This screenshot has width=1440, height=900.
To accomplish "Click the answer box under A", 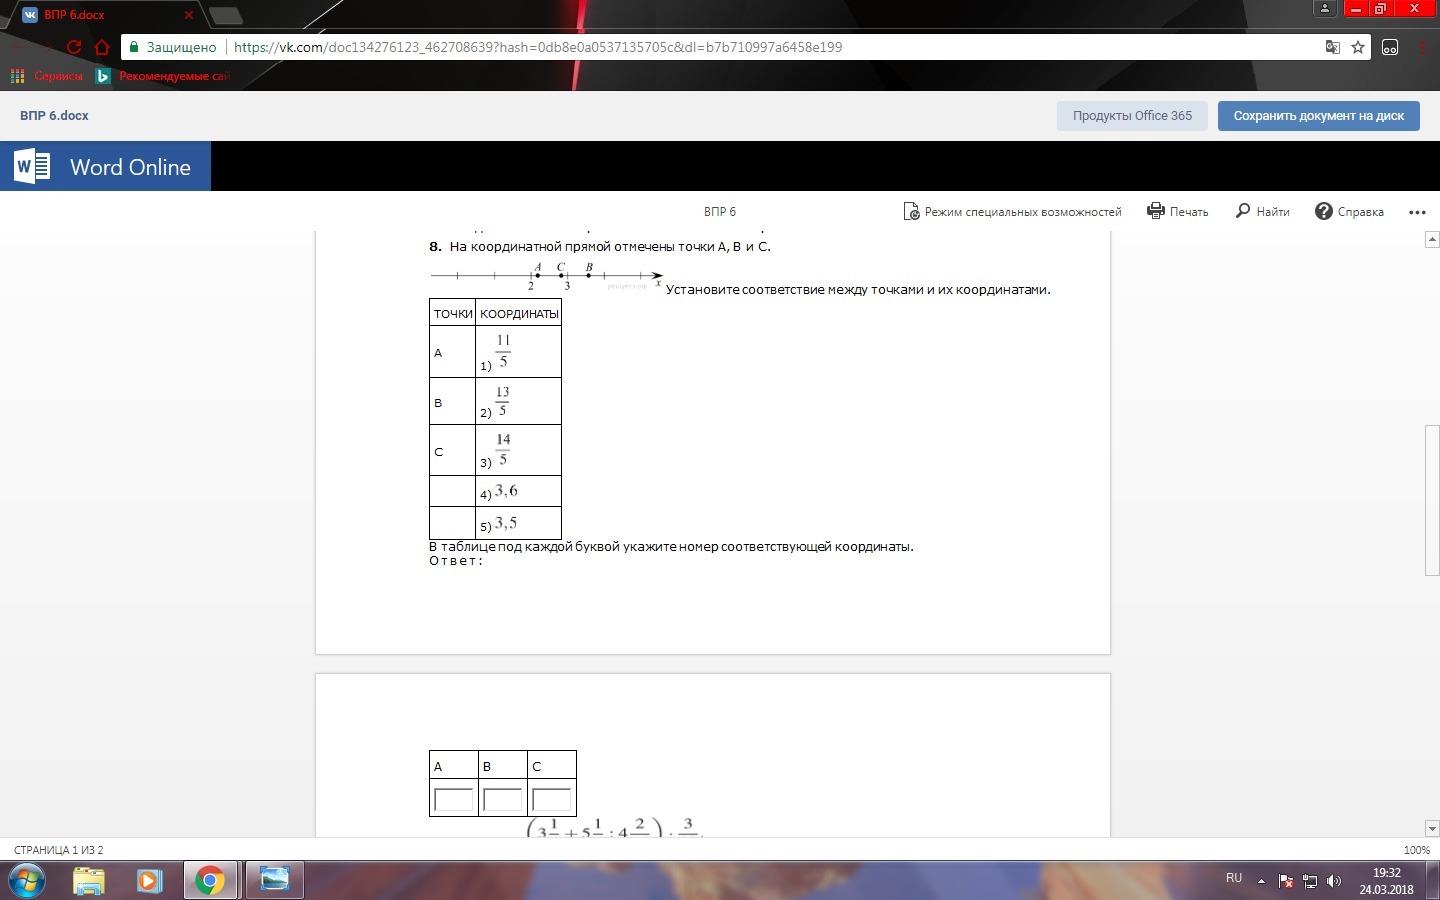I will (x=453, y=799).
